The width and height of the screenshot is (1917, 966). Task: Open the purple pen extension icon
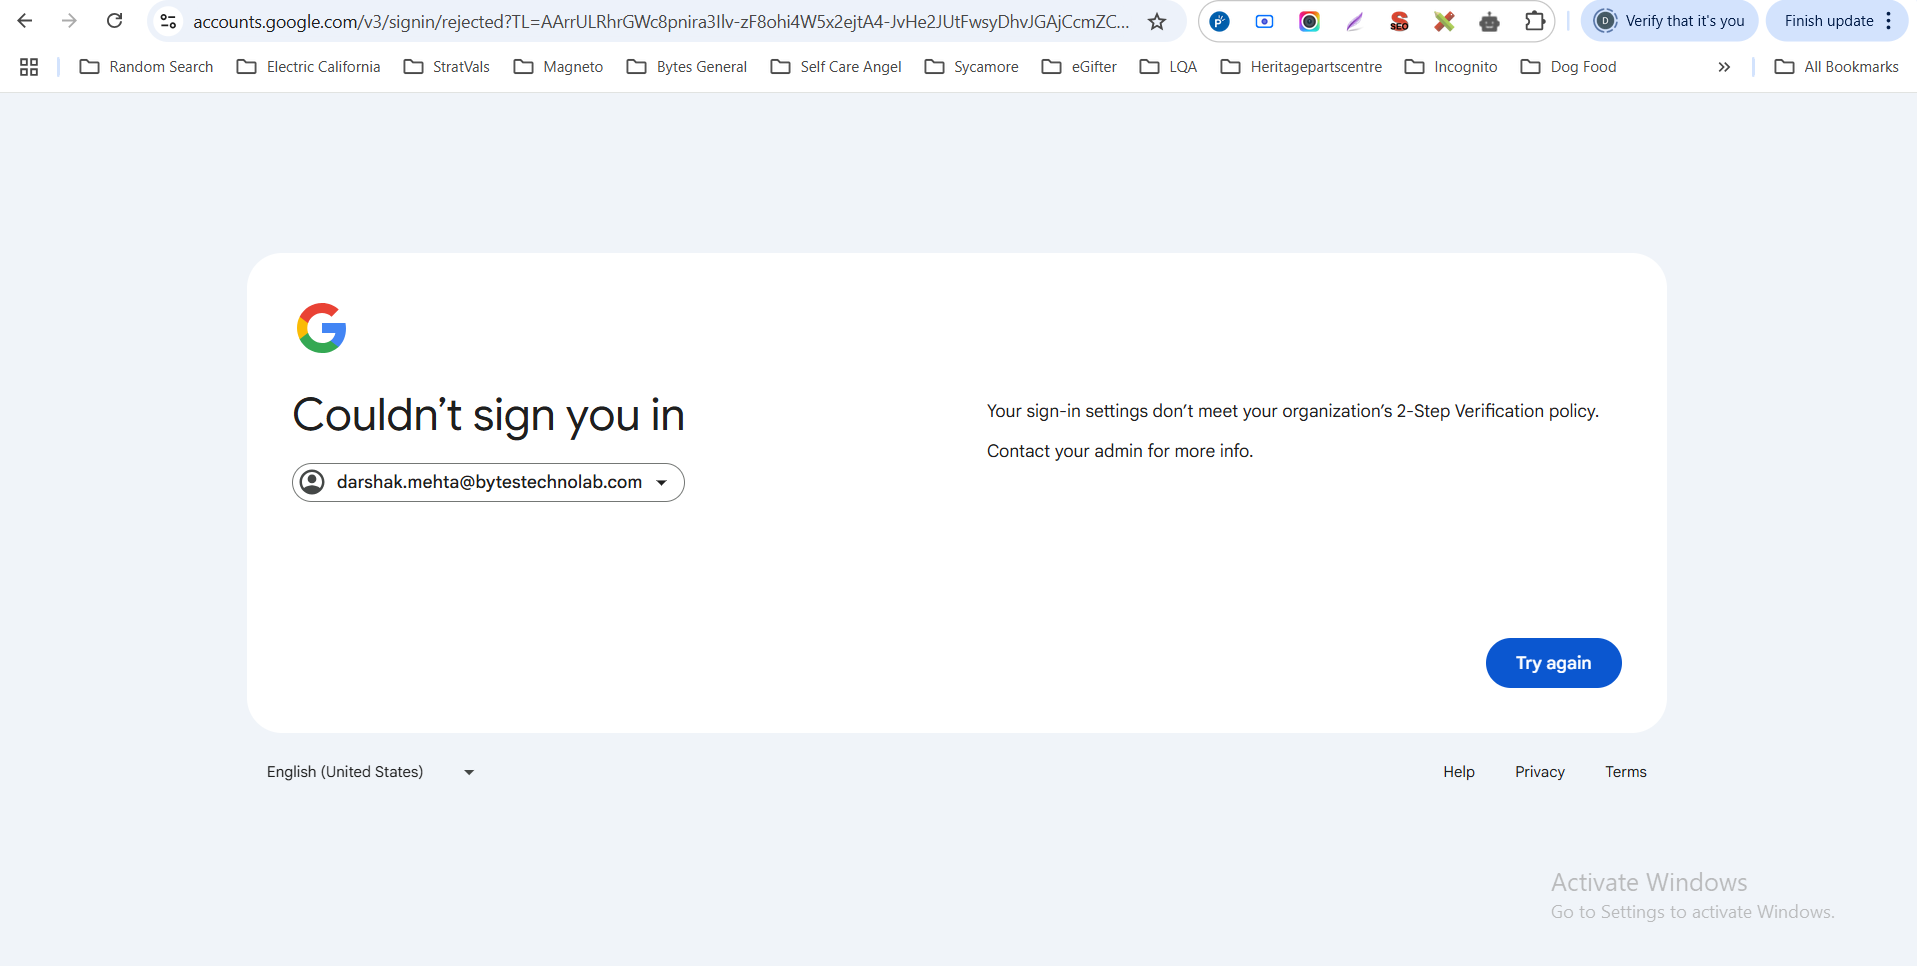[1354, 21]
